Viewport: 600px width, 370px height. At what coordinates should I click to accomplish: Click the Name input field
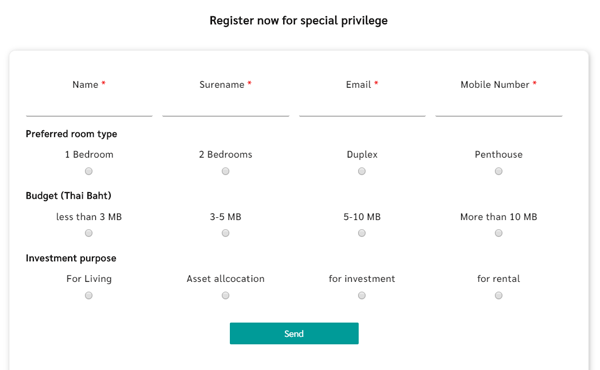click(89, 108)
